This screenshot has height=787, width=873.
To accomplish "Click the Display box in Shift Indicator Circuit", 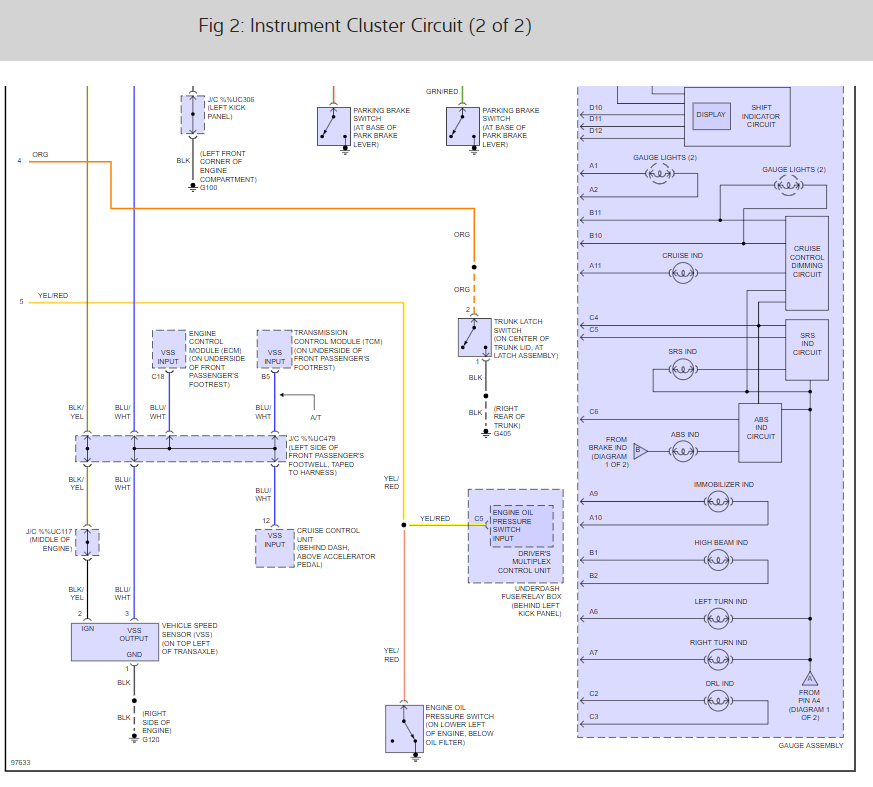I will point(712,116).
